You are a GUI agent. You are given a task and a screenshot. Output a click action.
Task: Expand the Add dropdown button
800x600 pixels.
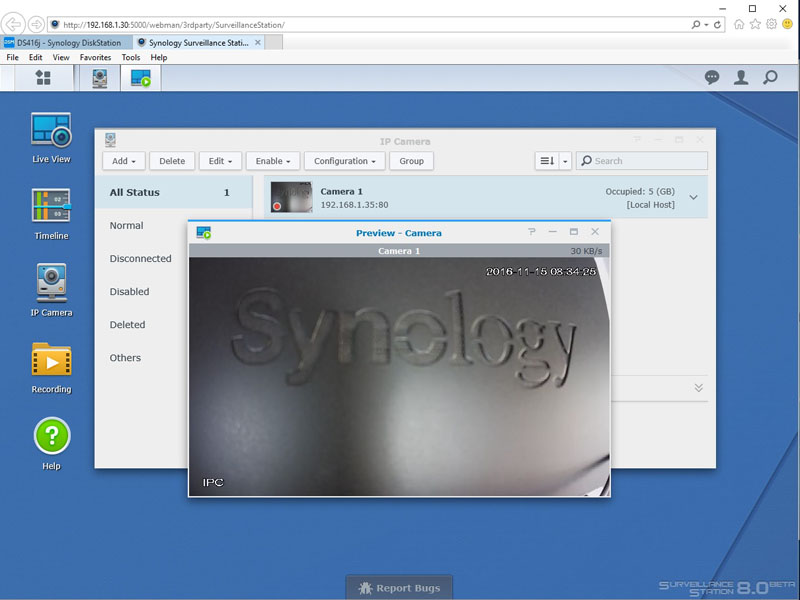(x=124, y=161)
